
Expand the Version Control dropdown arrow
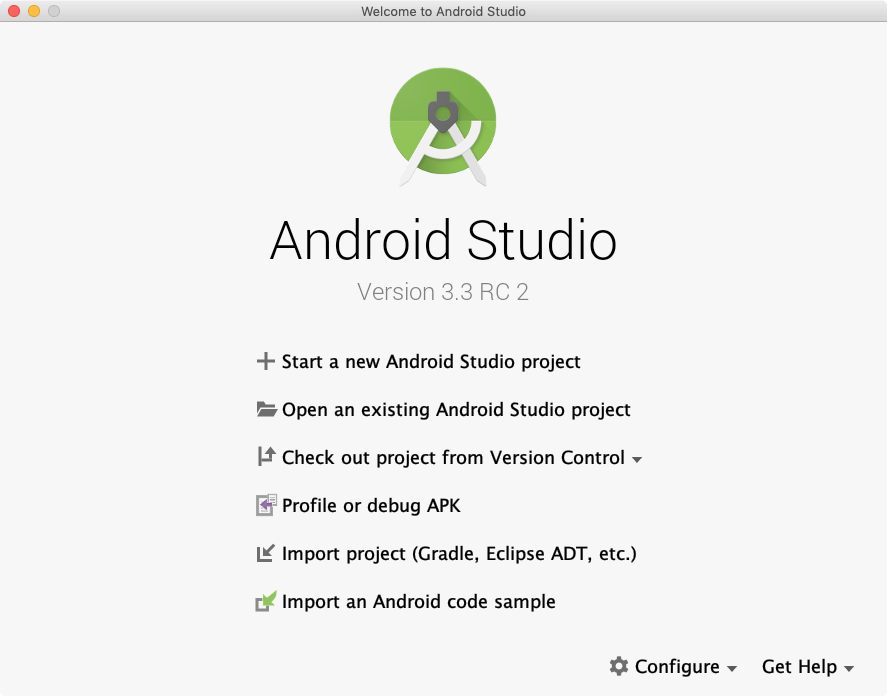click(x=638, y=461)
